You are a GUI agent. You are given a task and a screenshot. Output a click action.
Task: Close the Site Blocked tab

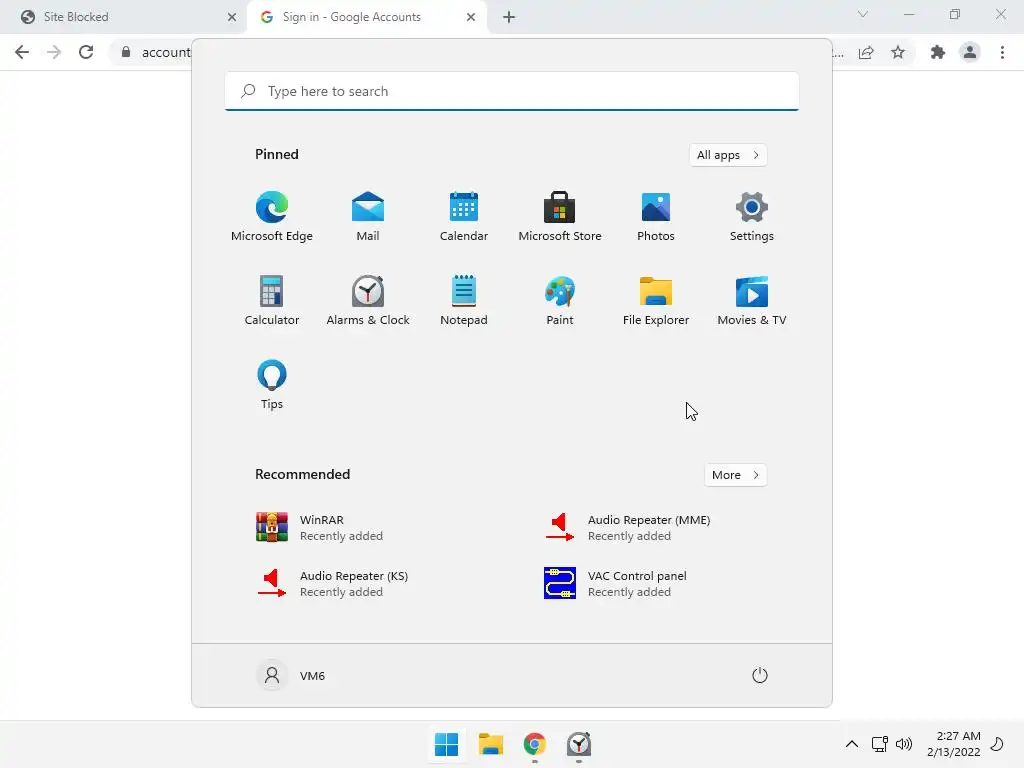(x=232, y=17)
